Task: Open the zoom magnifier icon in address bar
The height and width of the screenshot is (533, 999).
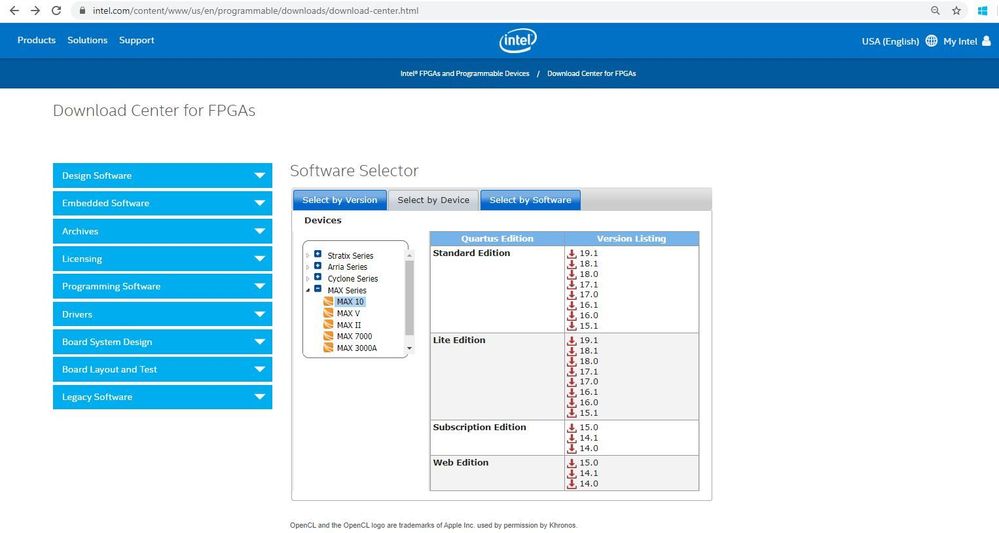Action: pyautogui.click(x=935, y=11)
